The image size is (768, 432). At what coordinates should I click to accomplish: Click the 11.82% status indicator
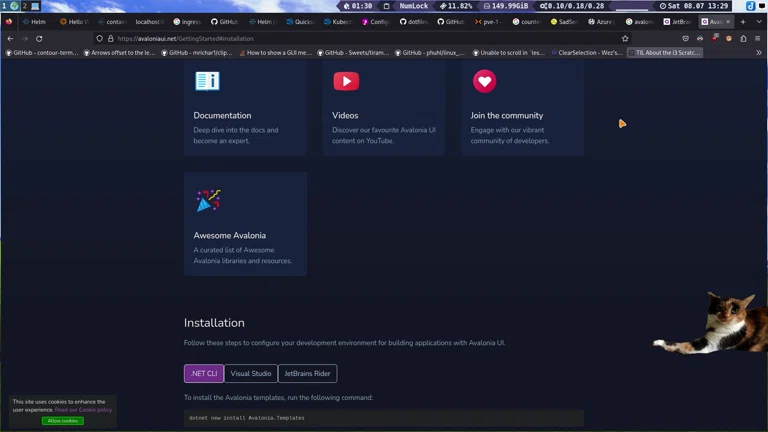tap(456, 6)
